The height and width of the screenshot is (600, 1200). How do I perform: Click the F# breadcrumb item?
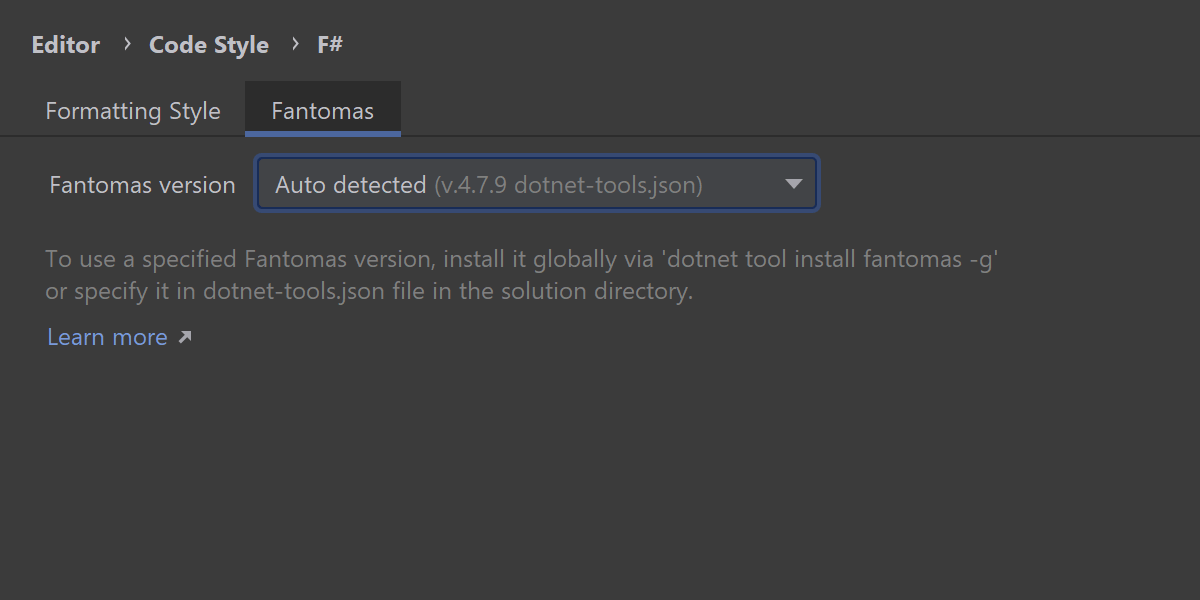(x=330, y=45)
